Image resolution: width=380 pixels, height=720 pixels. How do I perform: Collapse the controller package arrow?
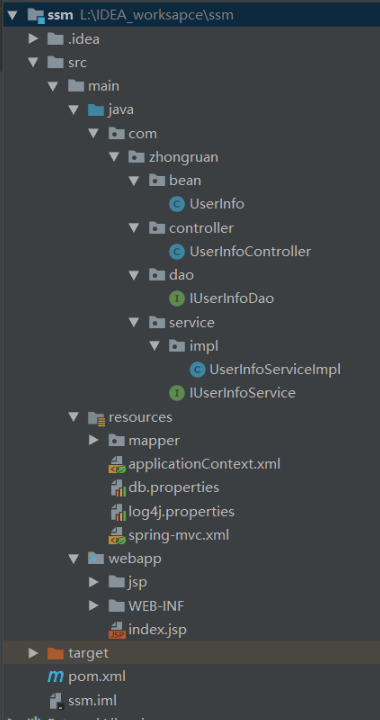pos(134,228)
